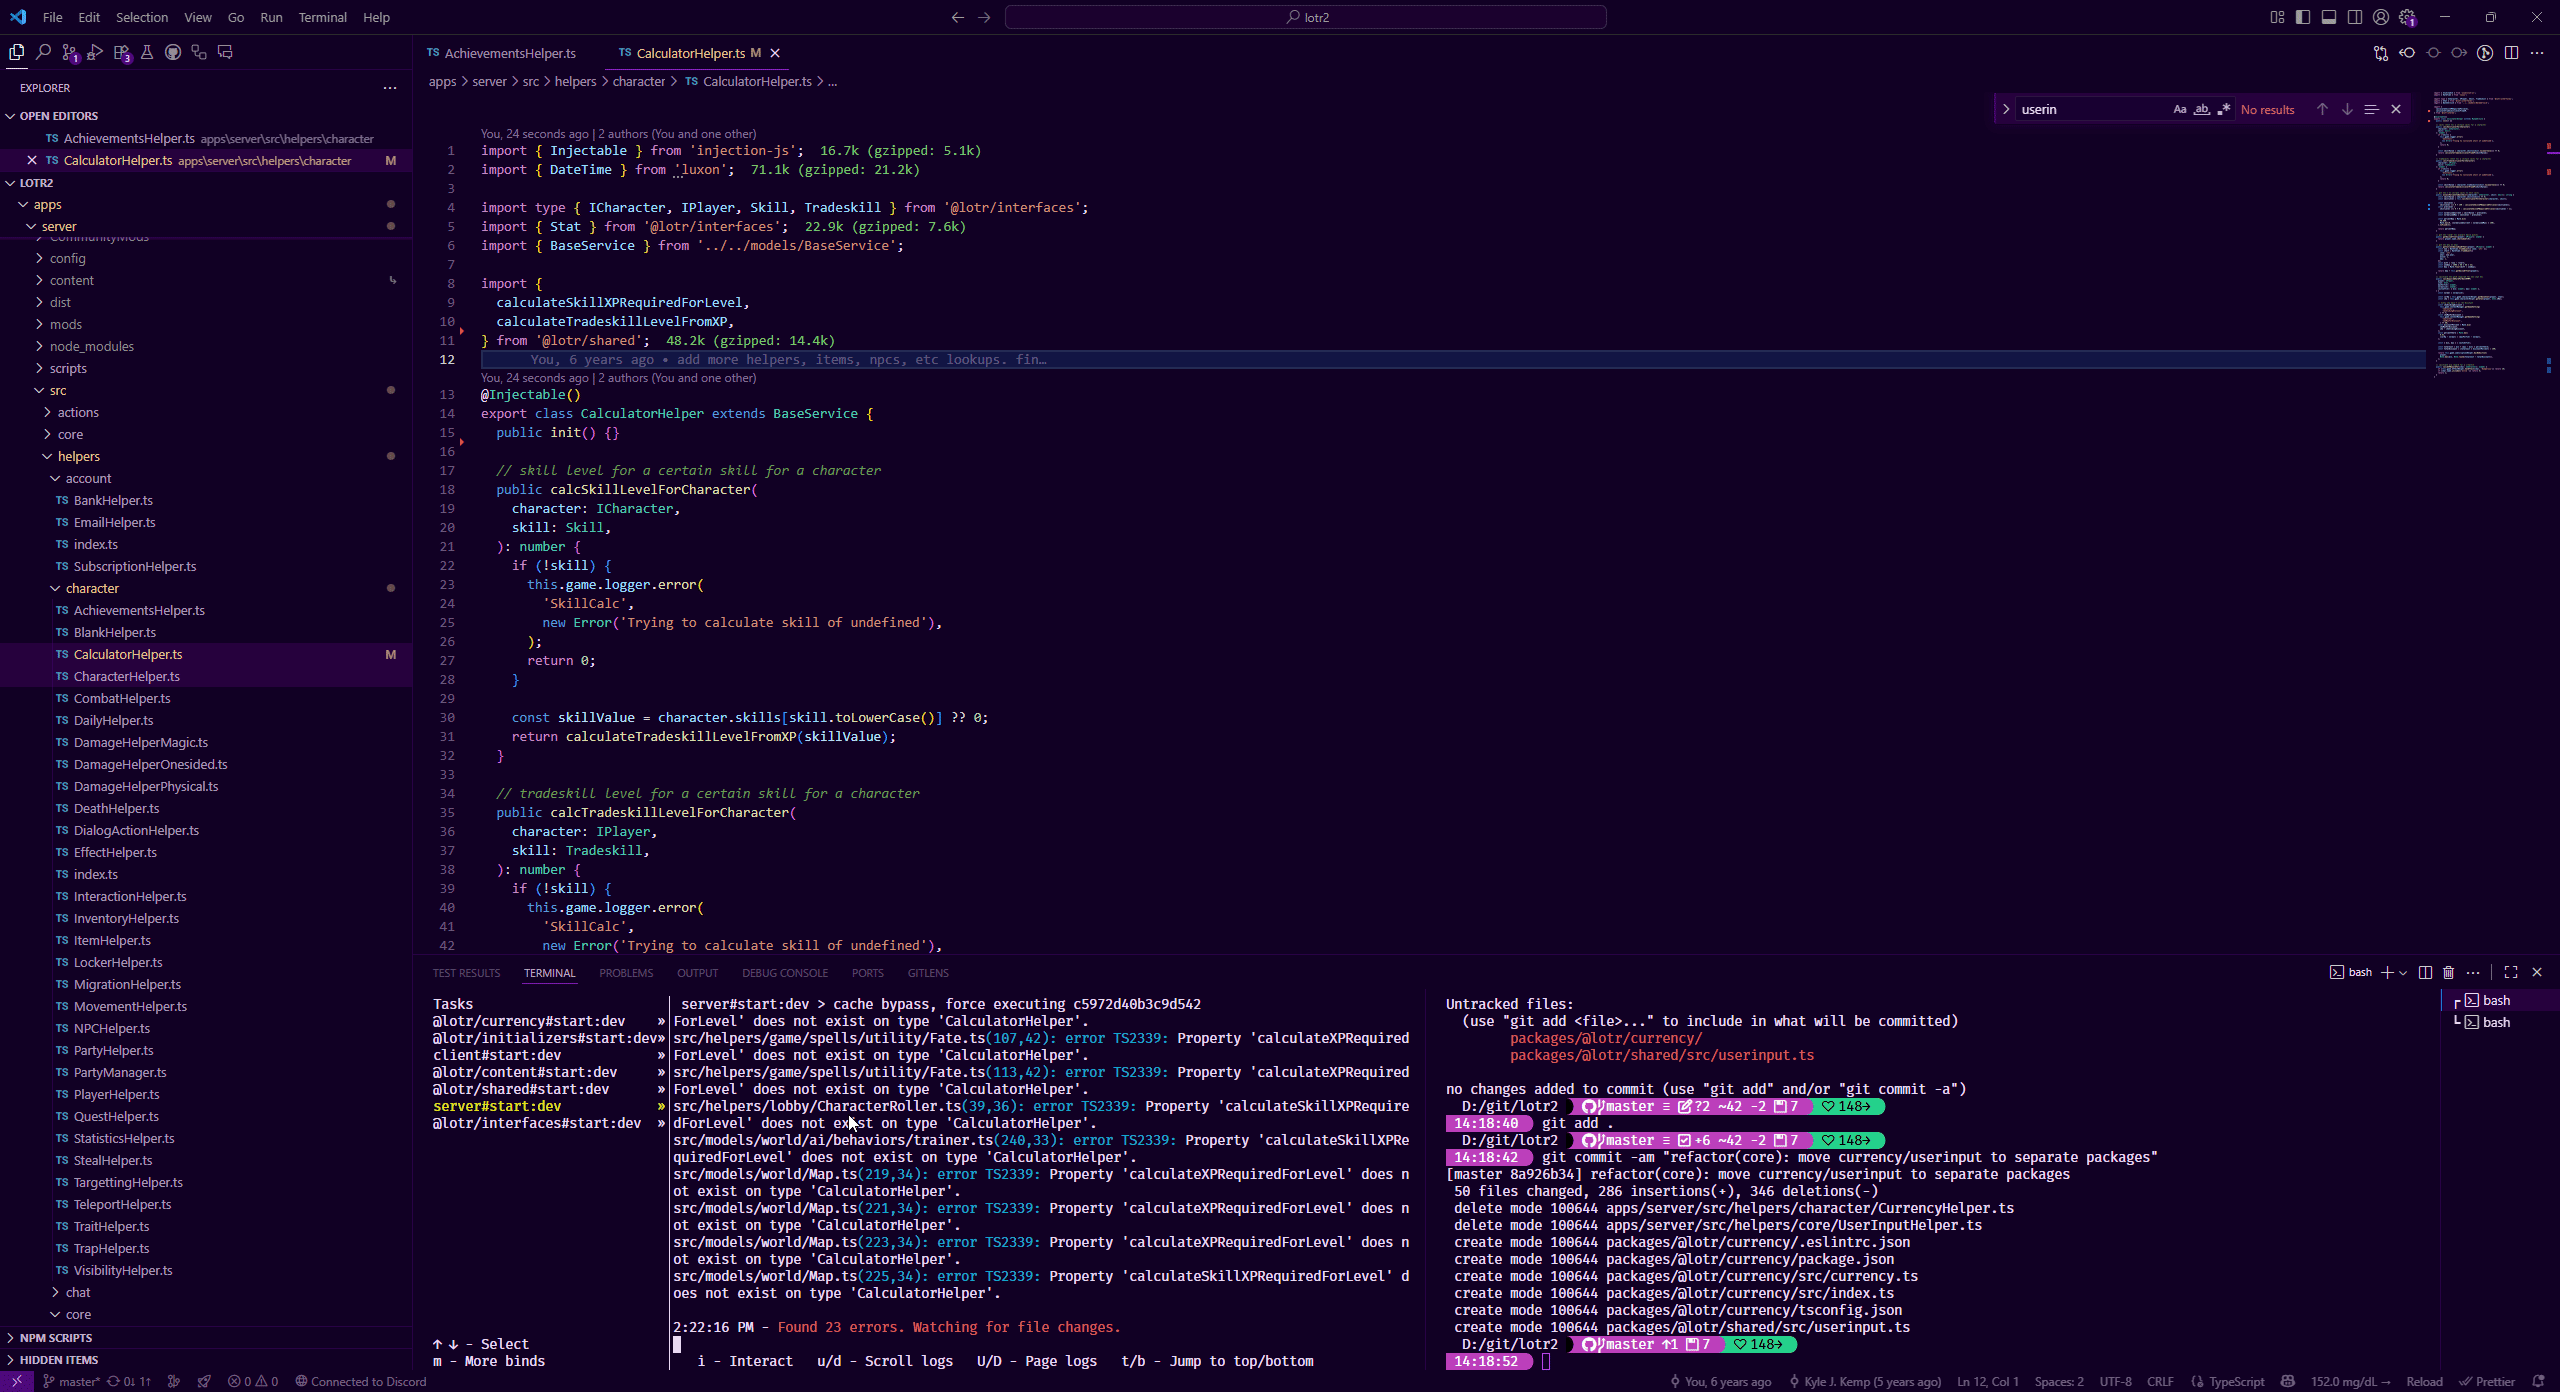Click the split editor right icon

tap(2511, 53)
